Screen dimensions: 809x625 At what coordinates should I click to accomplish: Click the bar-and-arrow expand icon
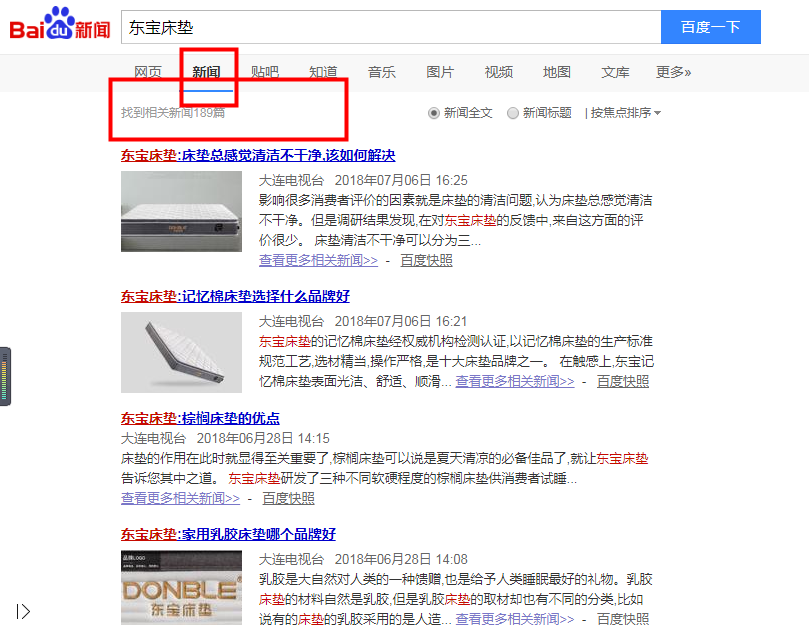(x=23, y=612)
